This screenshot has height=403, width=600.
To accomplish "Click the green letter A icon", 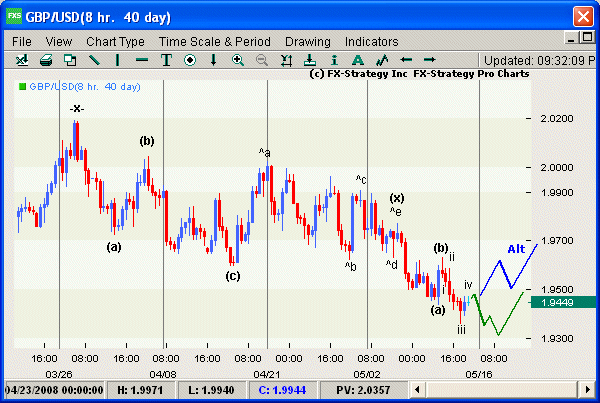I will [358, 60].
